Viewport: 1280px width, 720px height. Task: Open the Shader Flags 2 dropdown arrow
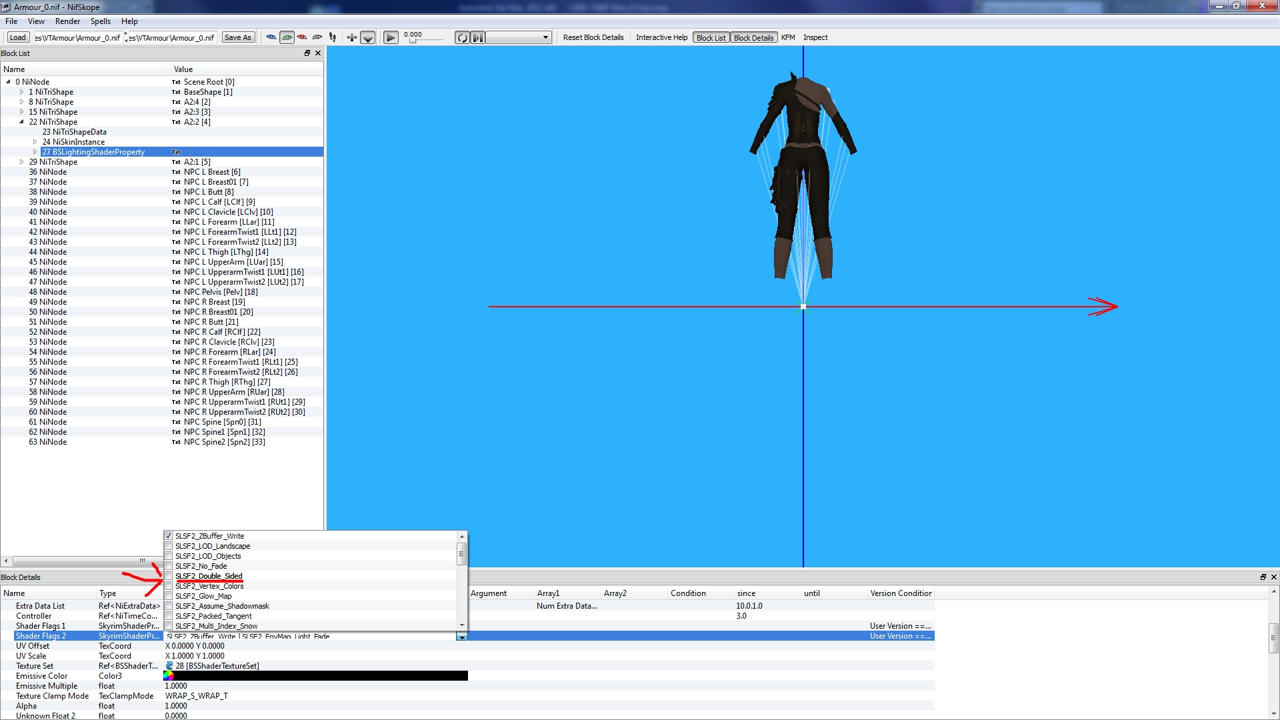pyautogui.click(x=461, y=636)
